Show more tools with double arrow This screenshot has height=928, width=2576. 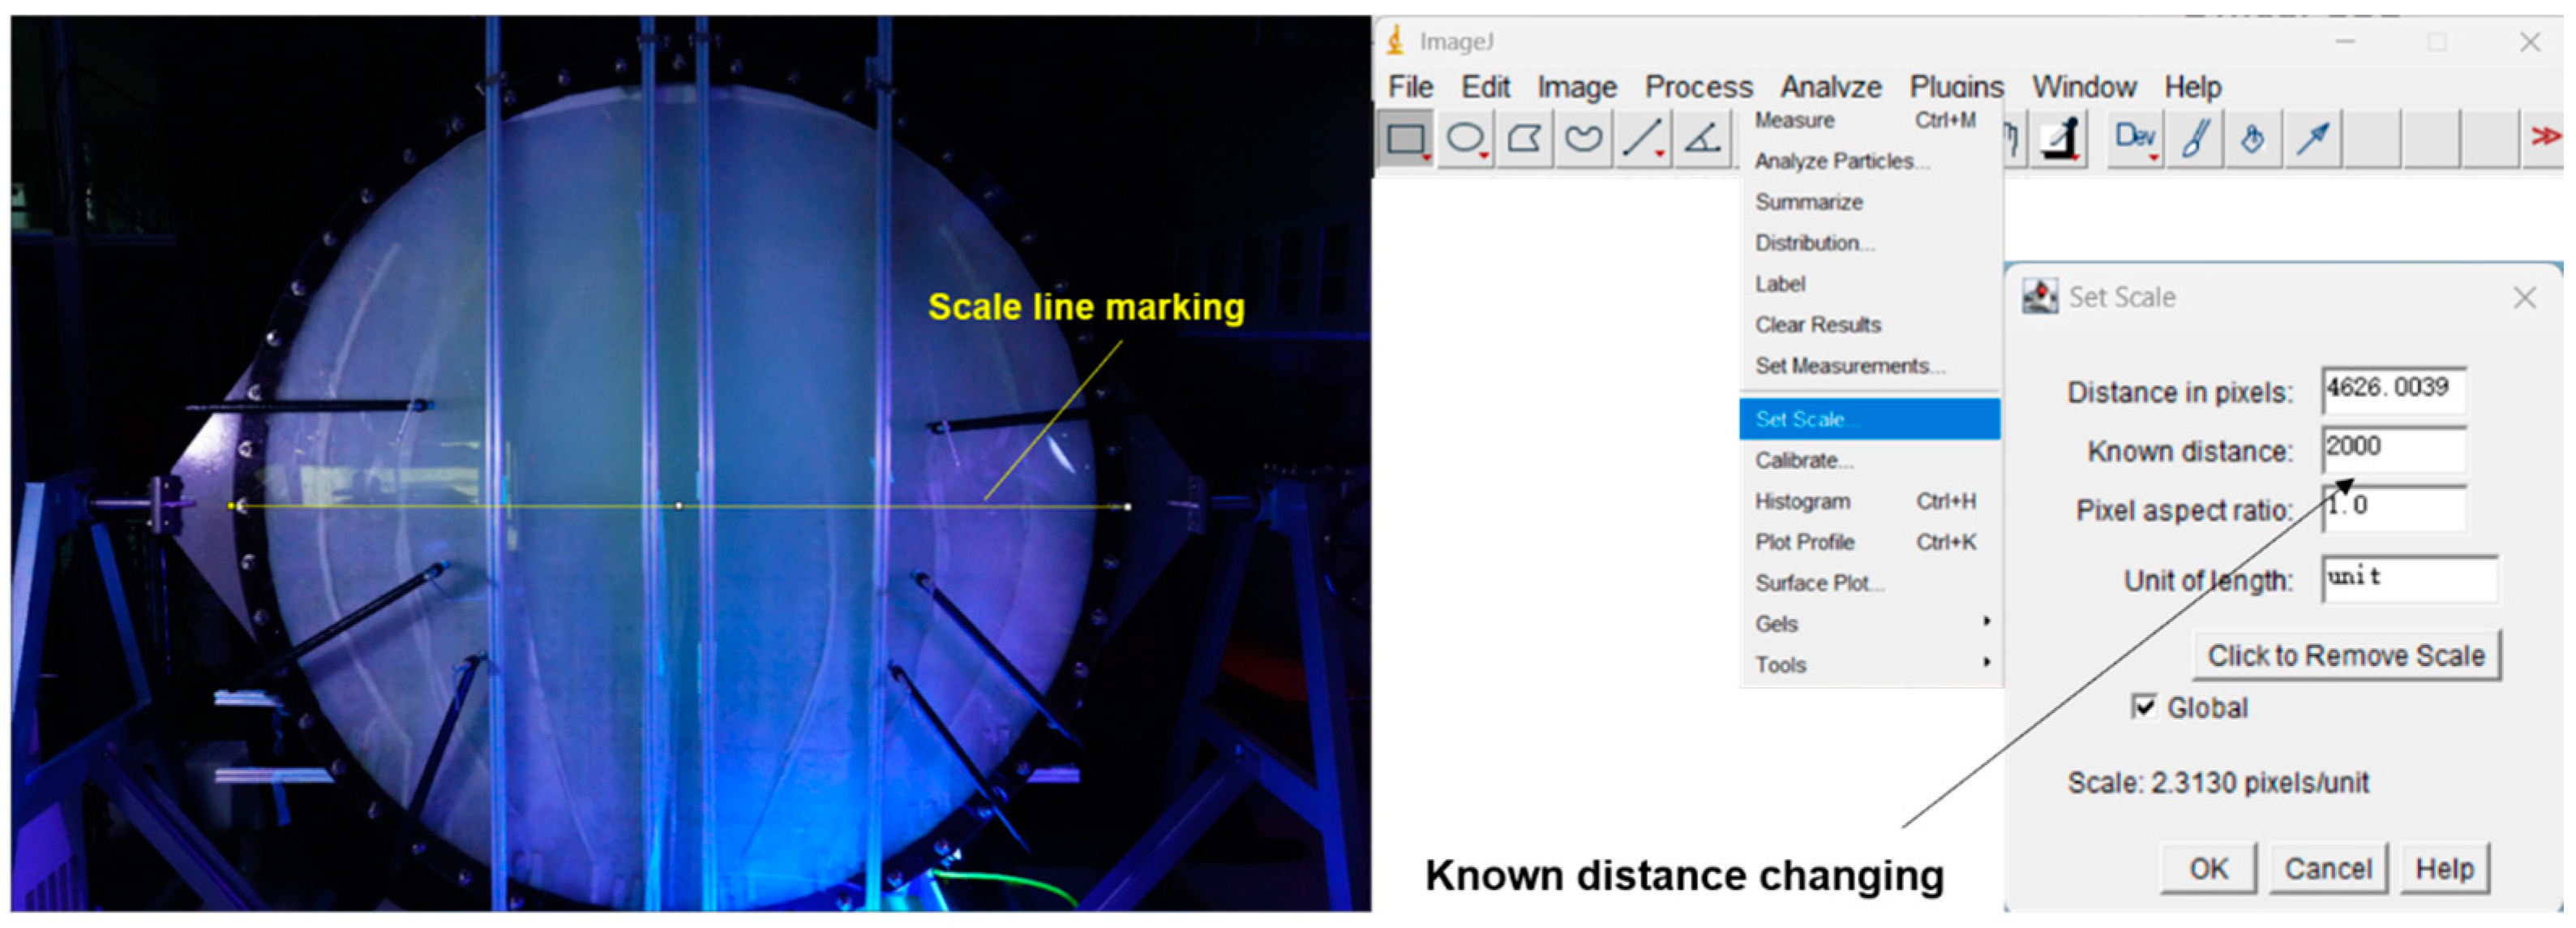[x=2544, y=137]
